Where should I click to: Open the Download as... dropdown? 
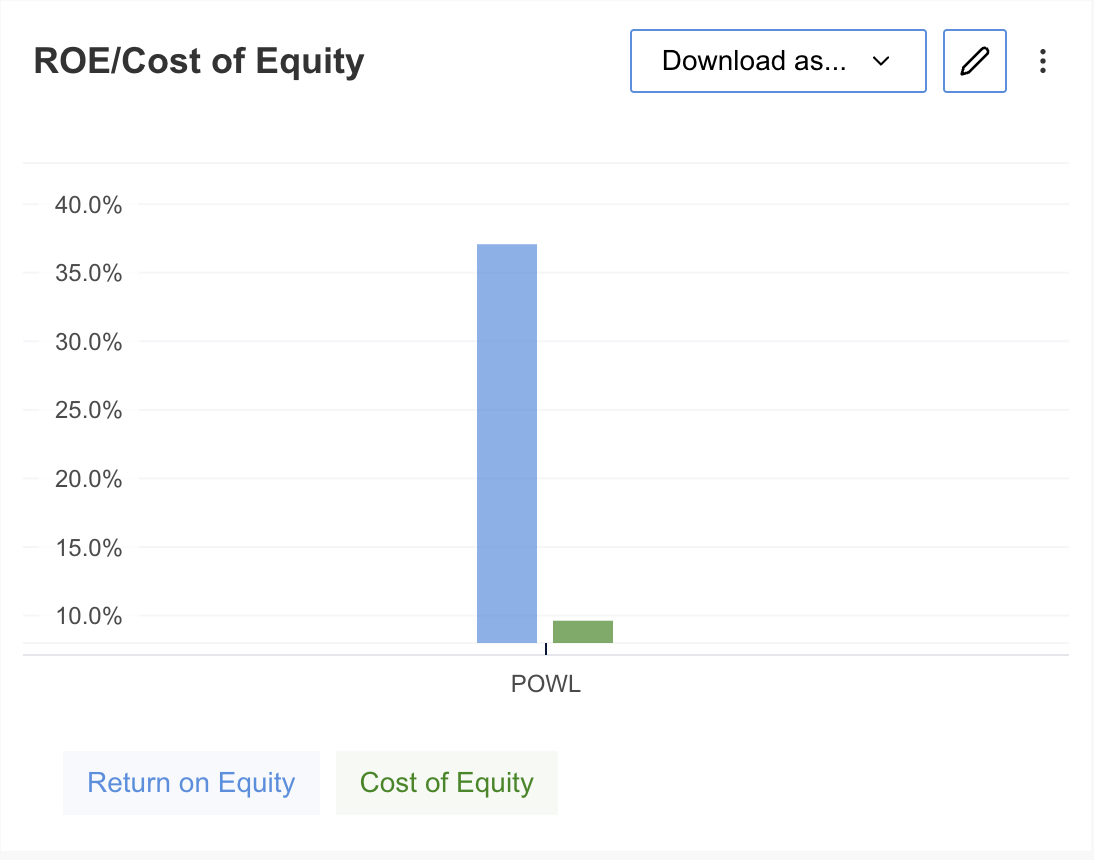pos(778,61)
